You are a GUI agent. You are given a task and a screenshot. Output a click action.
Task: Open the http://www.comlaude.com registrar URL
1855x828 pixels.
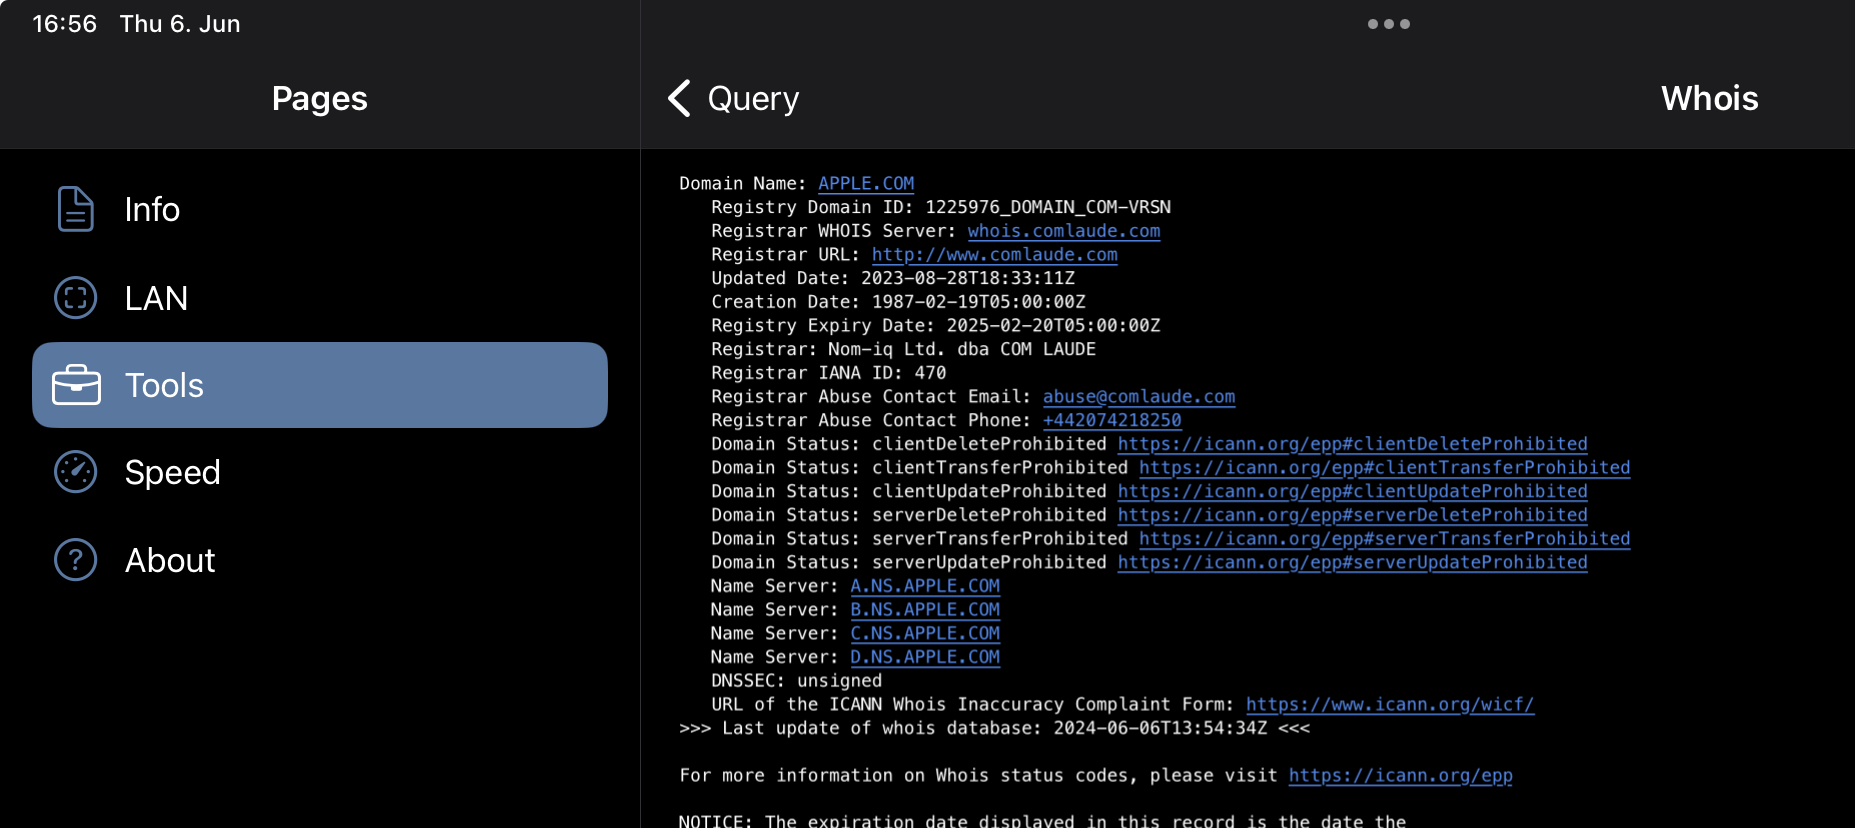click(995, 254)
